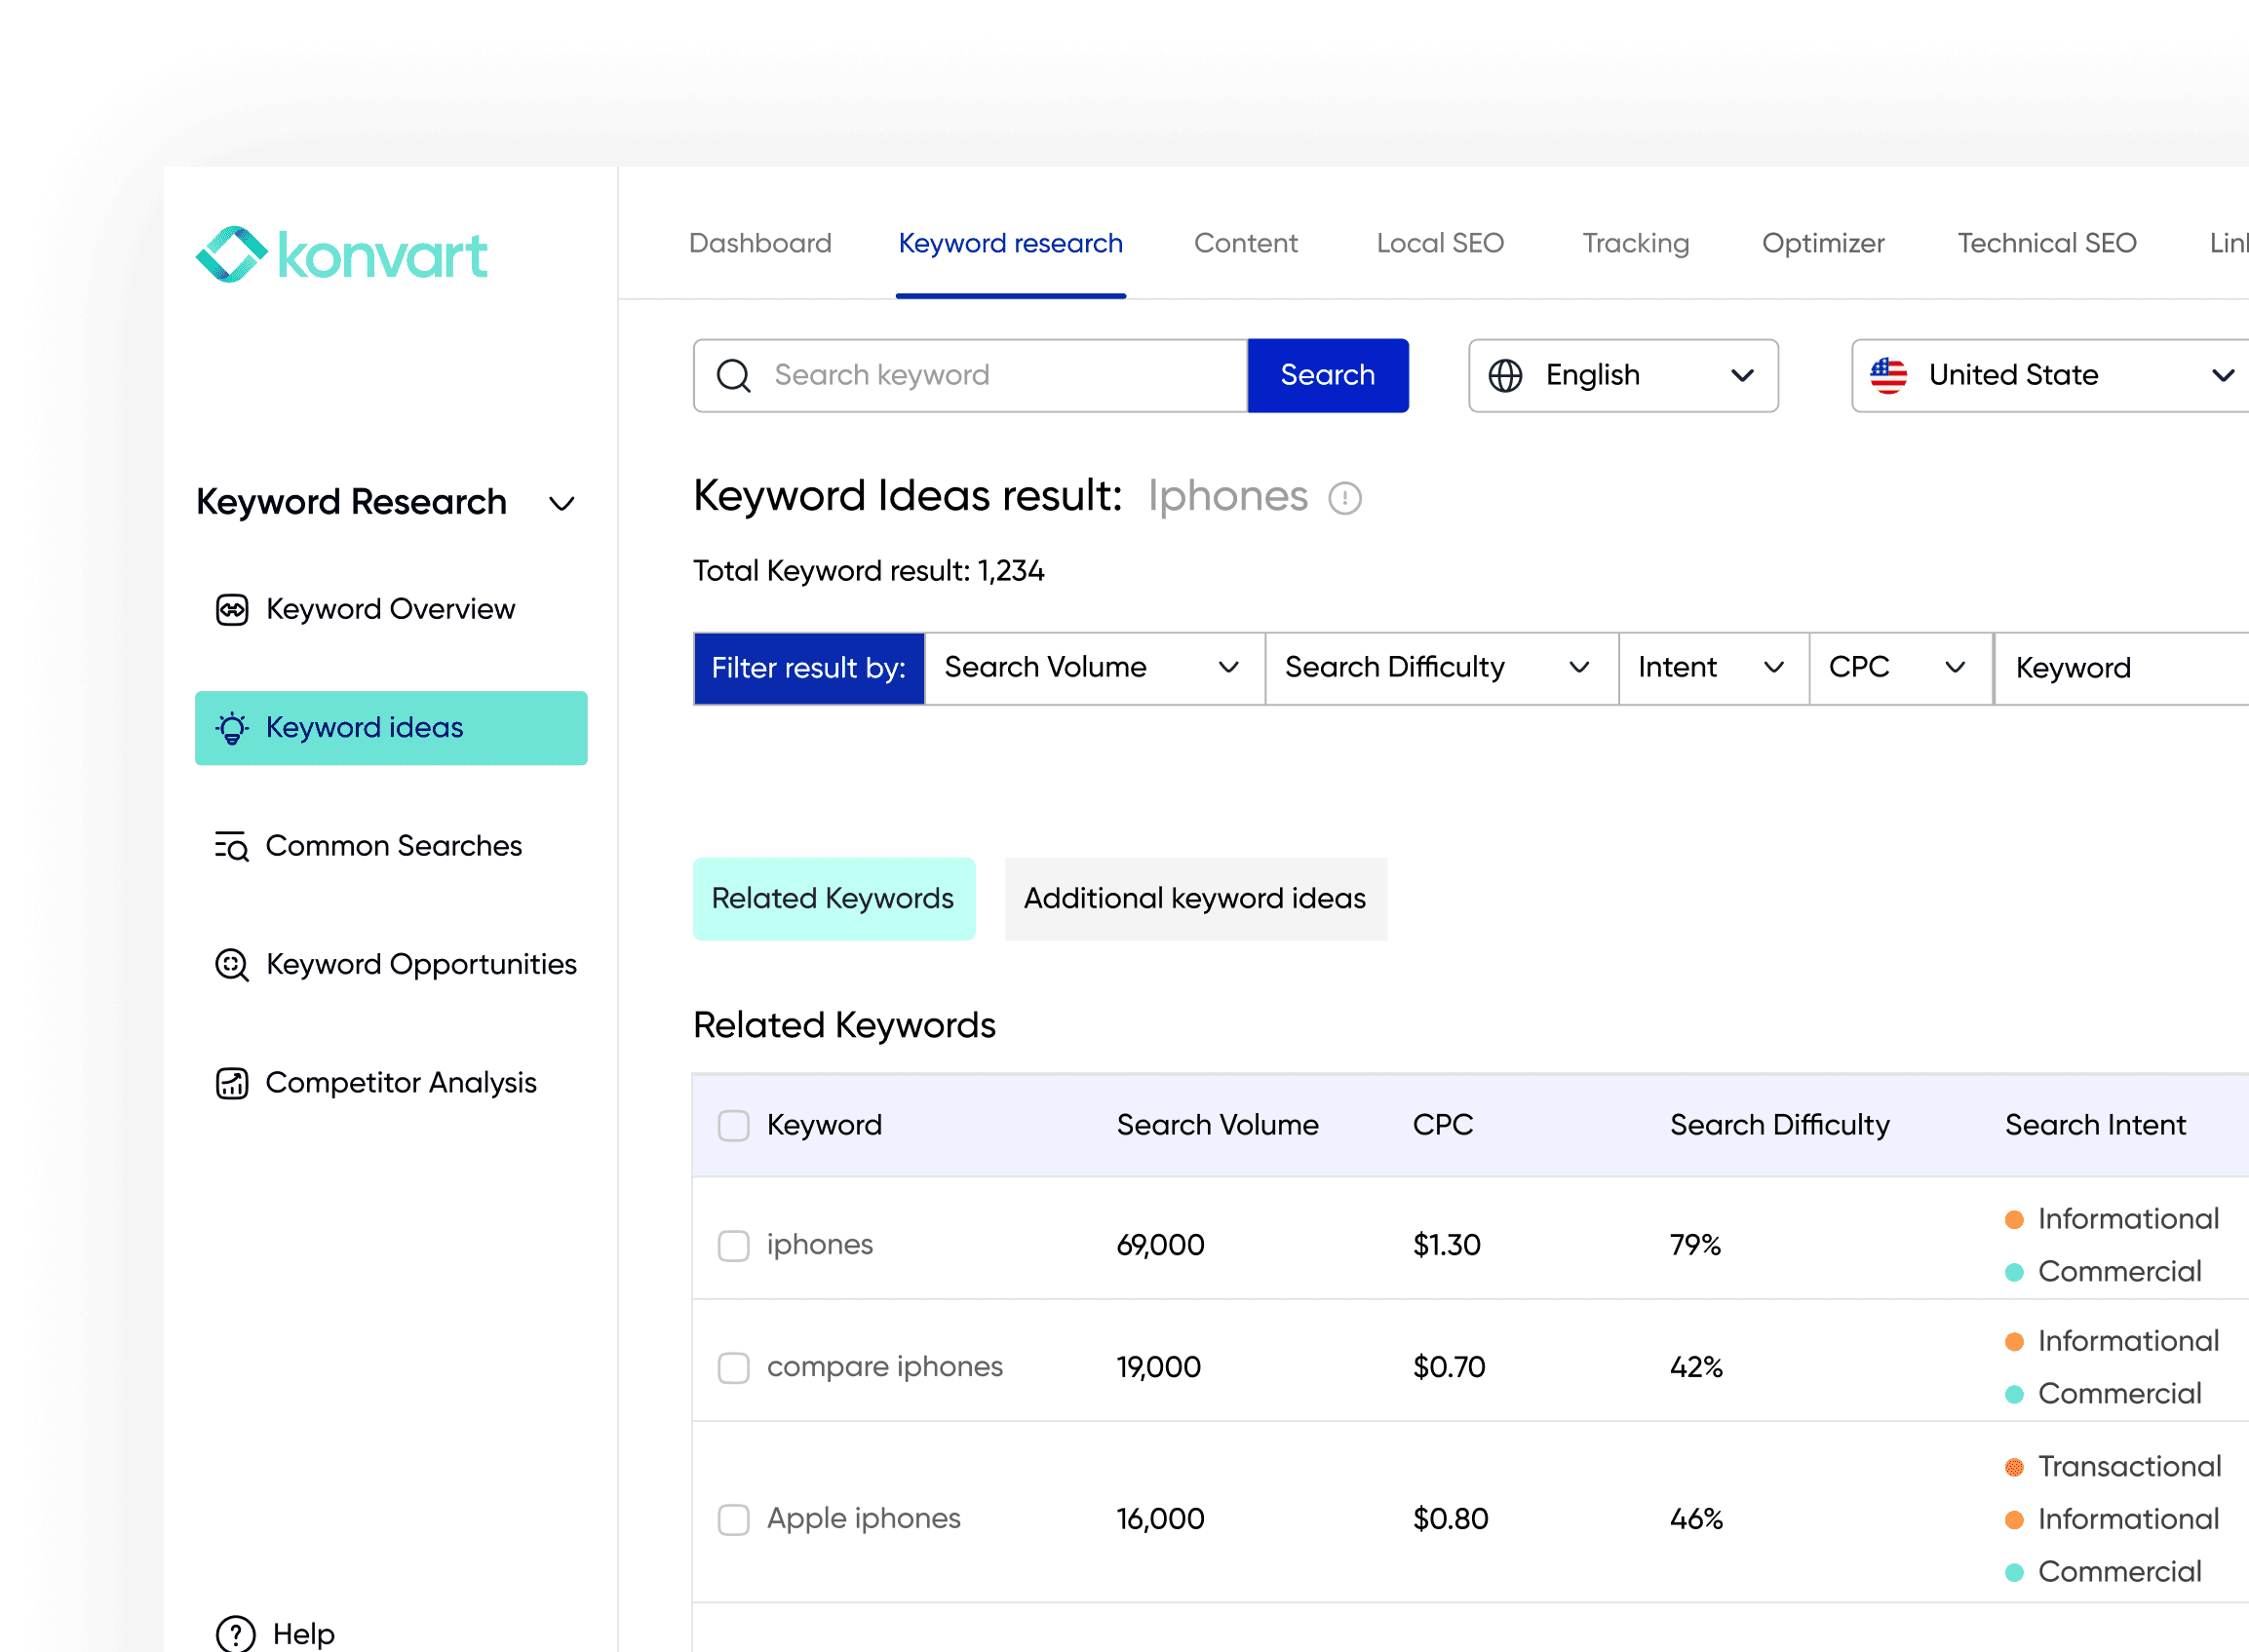This screenshot has width=2249, height=1652.
Task: Select the Competitor Analysis chart icon
Action: [x=231, y=1083]
